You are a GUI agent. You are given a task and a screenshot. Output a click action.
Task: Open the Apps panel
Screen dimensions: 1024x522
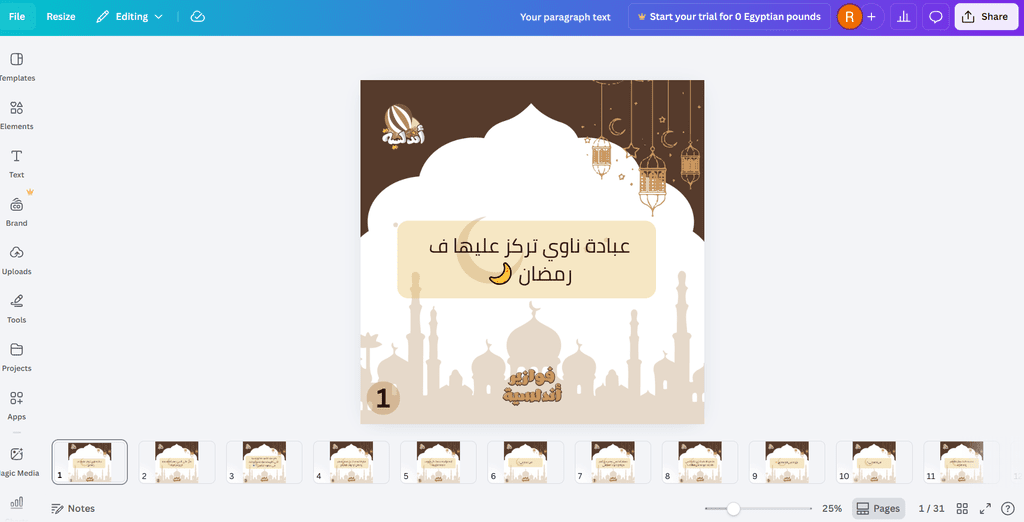point(16,405)
